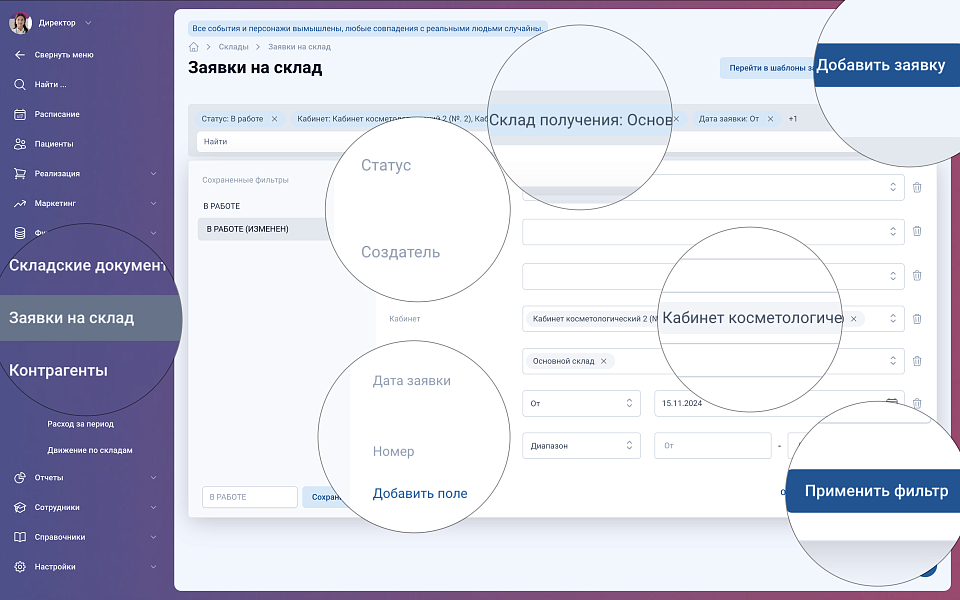Expand the Реализация sidebar section
Image resolution: width=960 pixels, height=600 pixels.
153,174
